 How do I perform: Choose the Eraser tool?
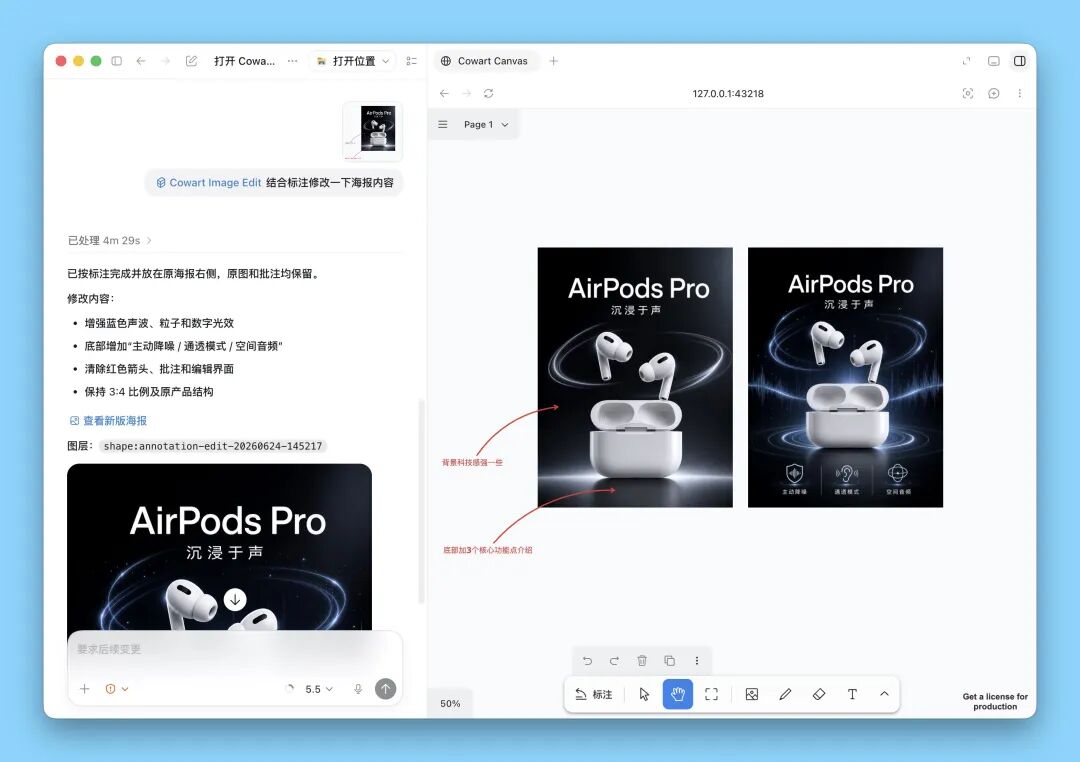click(x=819, y=694)
